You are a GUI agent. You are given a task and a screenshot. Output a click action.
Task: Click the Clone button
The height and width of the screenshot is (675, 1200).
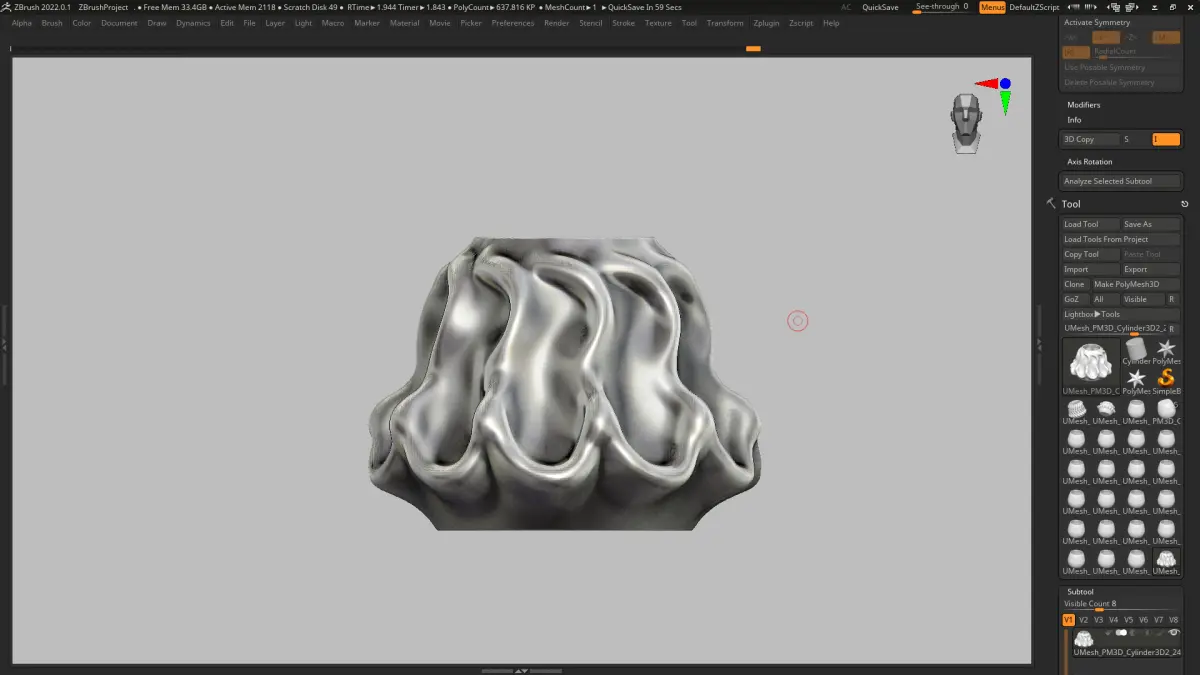(1075, 284)
